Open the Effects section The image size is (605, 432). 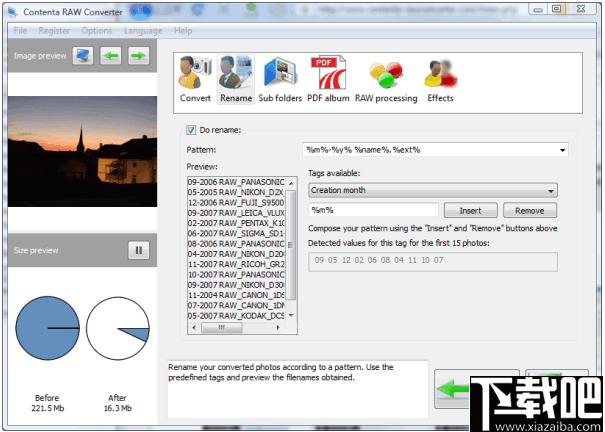click(x=440, y=81)
